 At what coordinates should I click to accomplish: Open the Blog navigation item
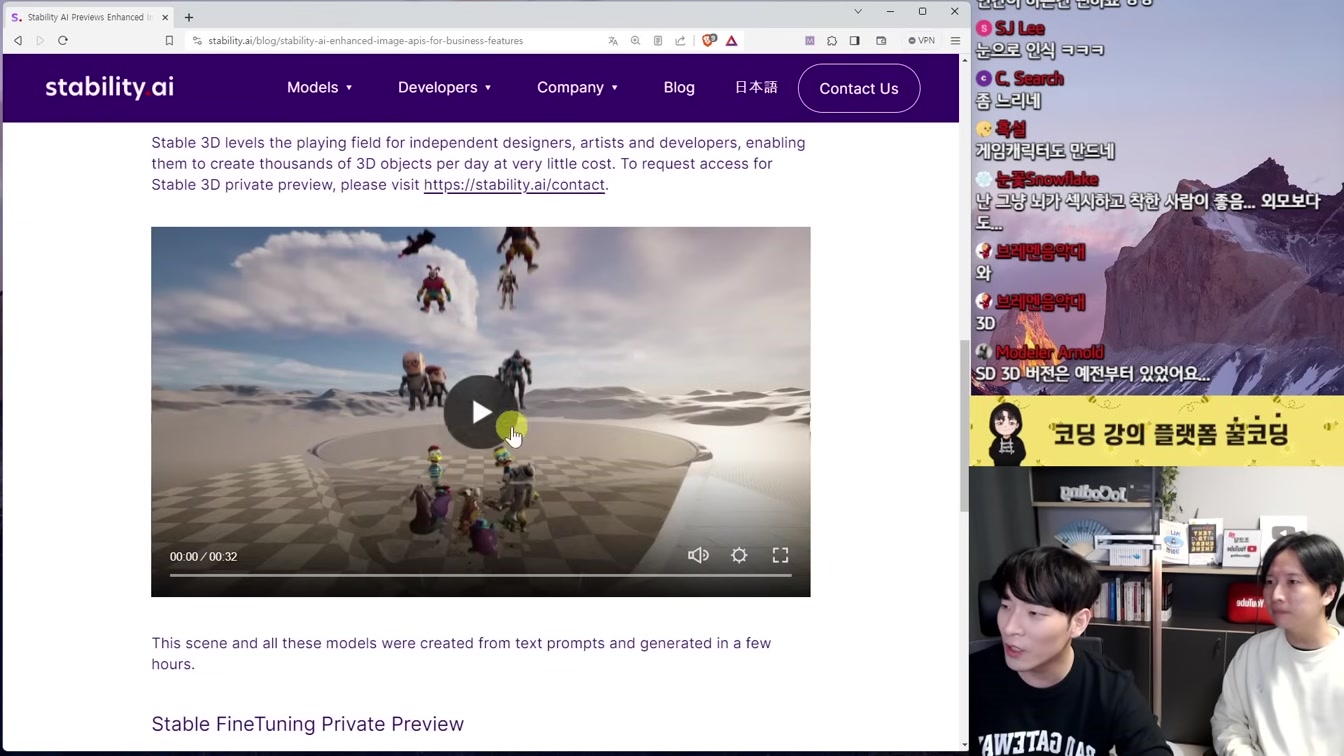point(679,87)
